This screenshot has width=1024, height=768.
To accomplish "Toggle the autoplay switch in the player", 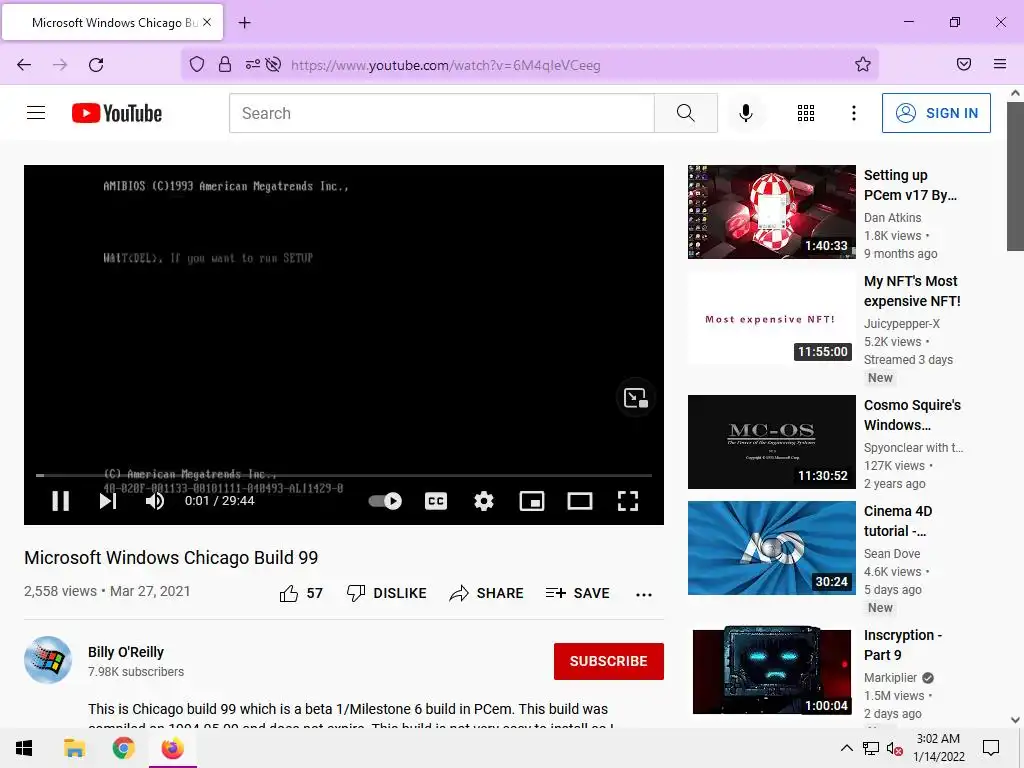I will coord(385,501).
